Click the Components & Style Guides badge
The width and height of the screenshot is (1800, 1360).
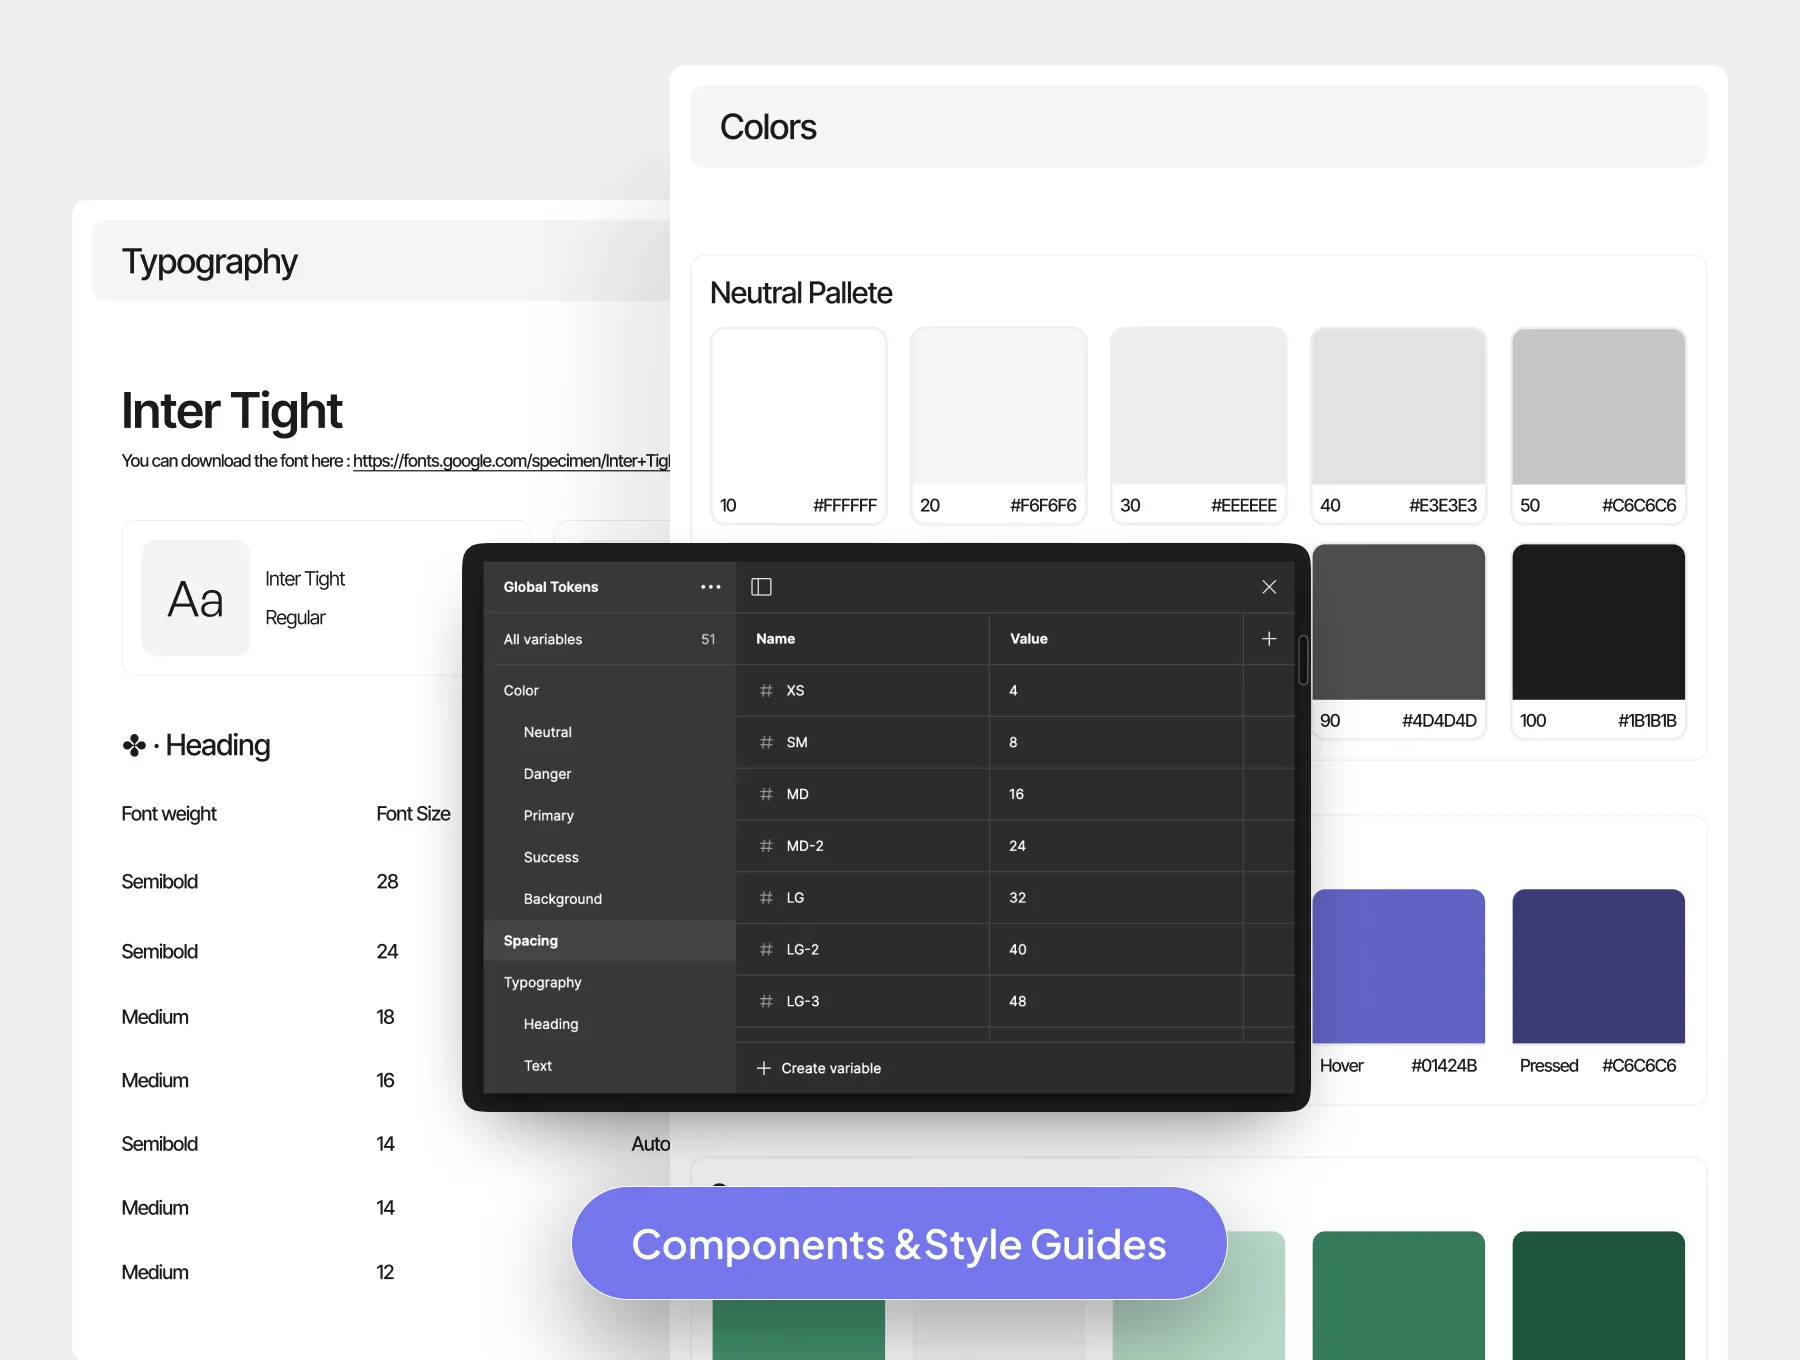point(899,1244)
